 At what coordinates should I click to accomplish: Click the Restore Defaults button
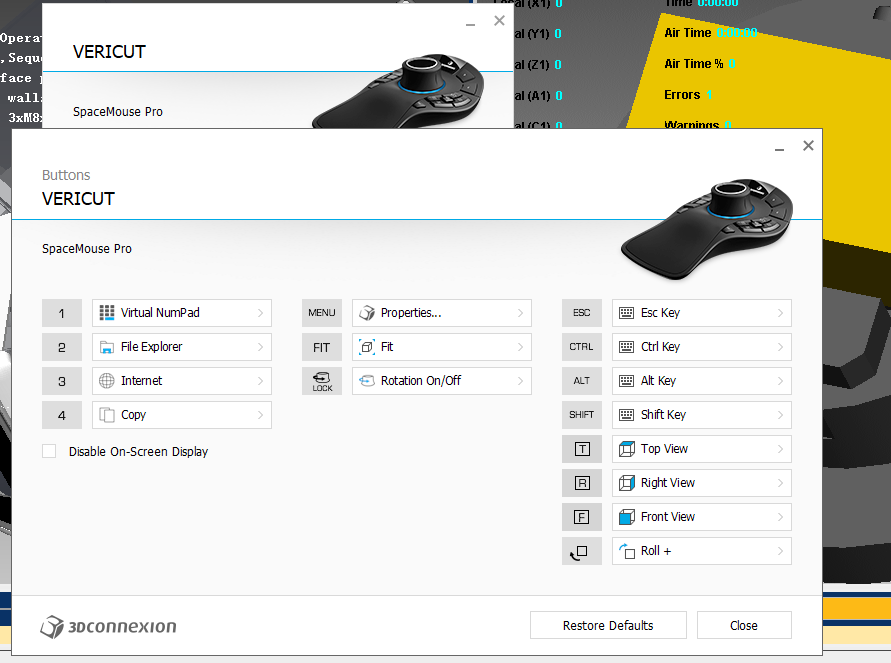608,625
